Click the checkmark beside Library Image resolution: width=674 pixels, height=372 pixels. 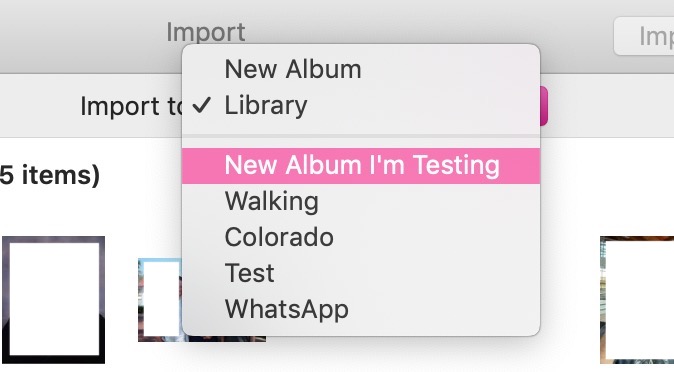coord(202,105)
